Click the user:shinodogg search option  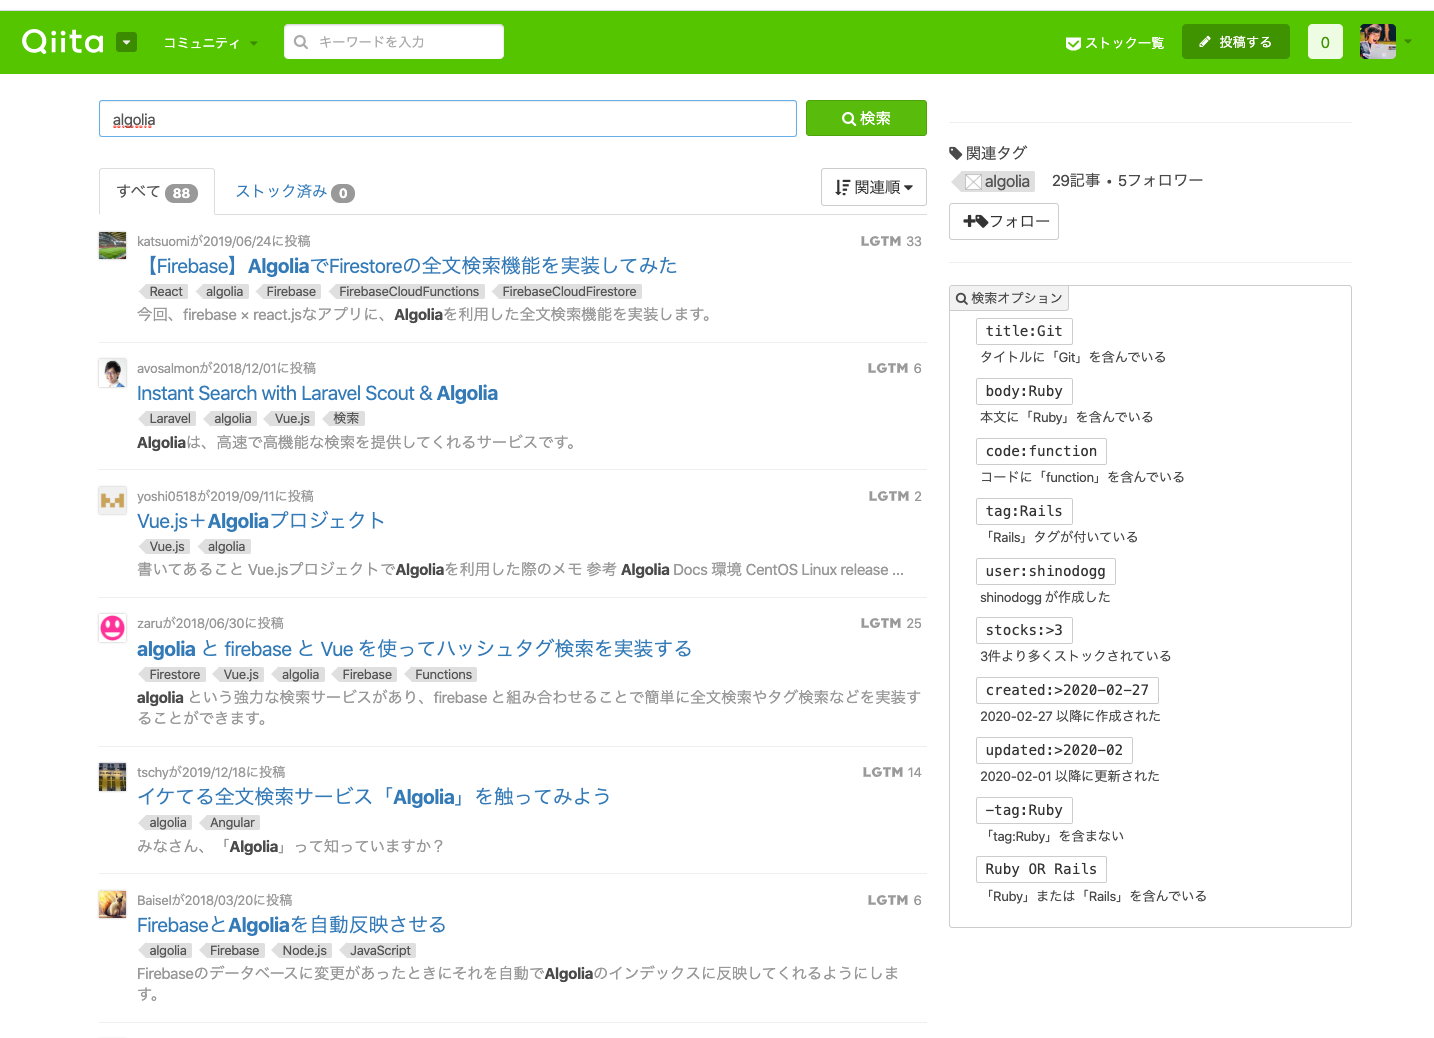(x=1045, y=571)
